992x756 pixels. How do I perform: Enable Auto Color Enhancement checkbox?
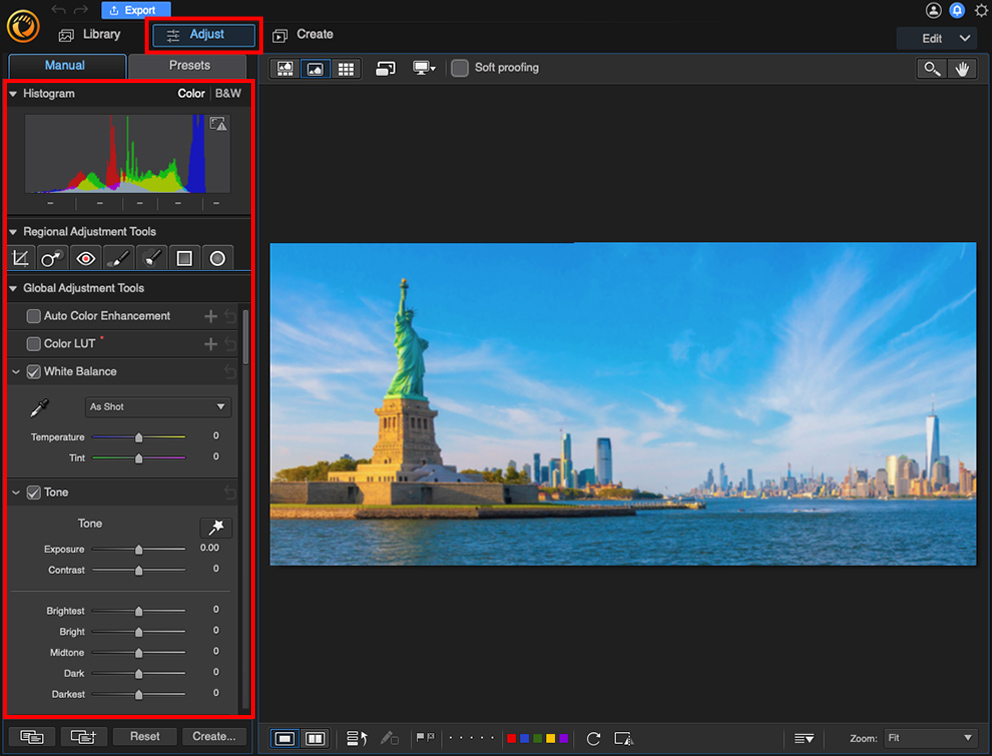pyautogui.click(x=34, y=316)
